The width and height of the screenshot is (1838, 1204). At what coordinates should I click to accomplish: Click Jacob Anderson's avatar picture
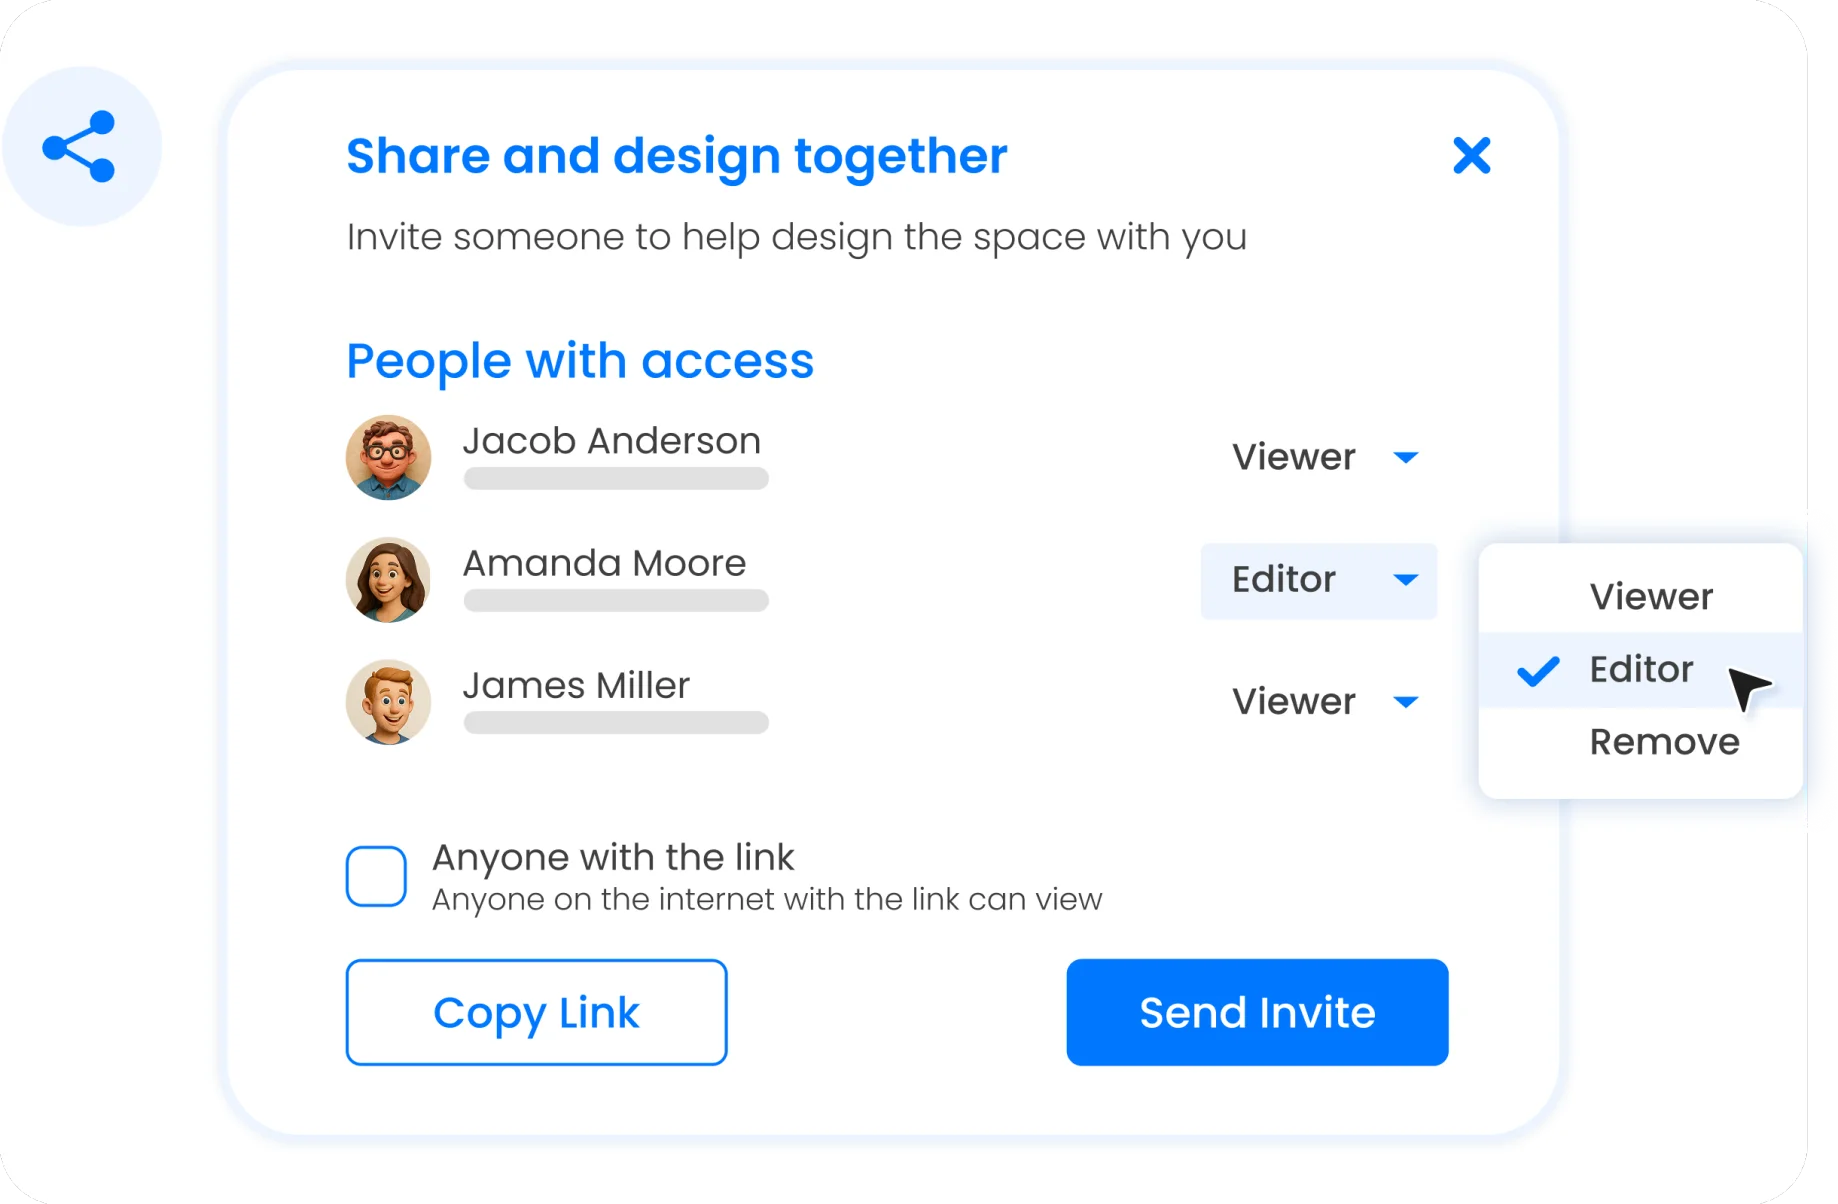pos(388,457)
